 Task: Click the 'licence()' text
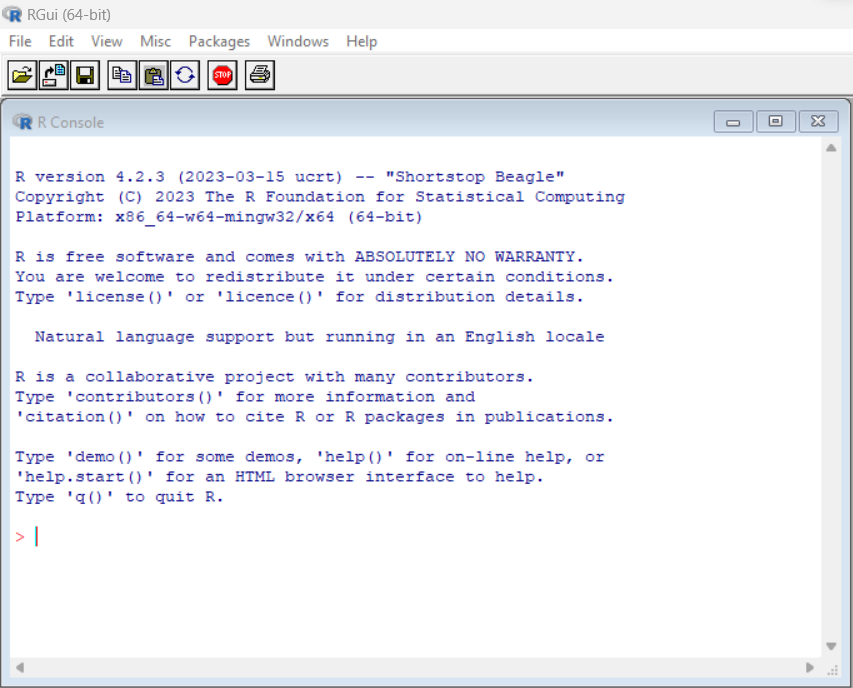[x=269, y=297]
